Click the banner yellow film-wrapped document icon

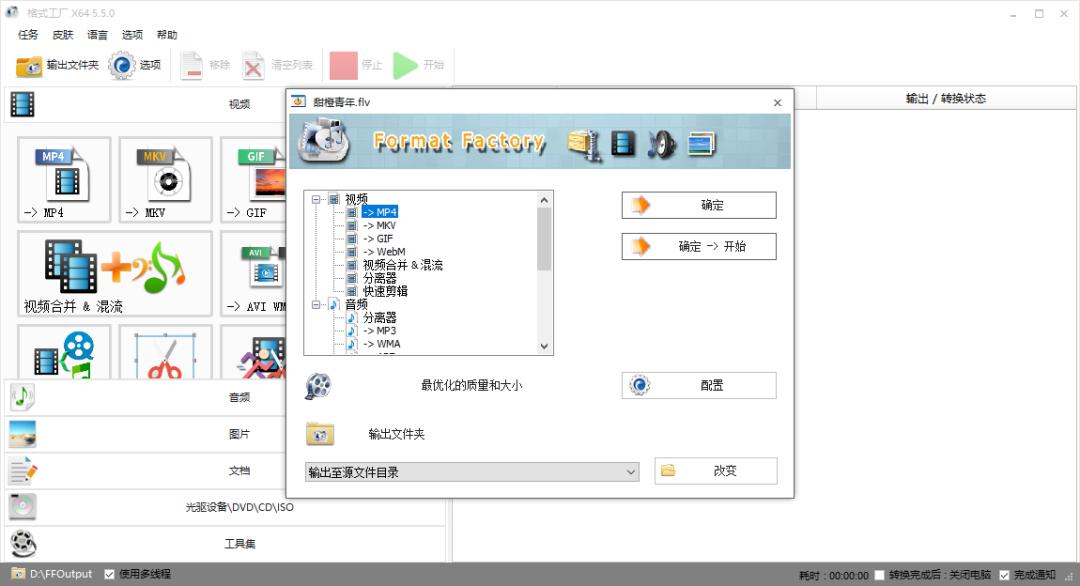click(584, 145)
